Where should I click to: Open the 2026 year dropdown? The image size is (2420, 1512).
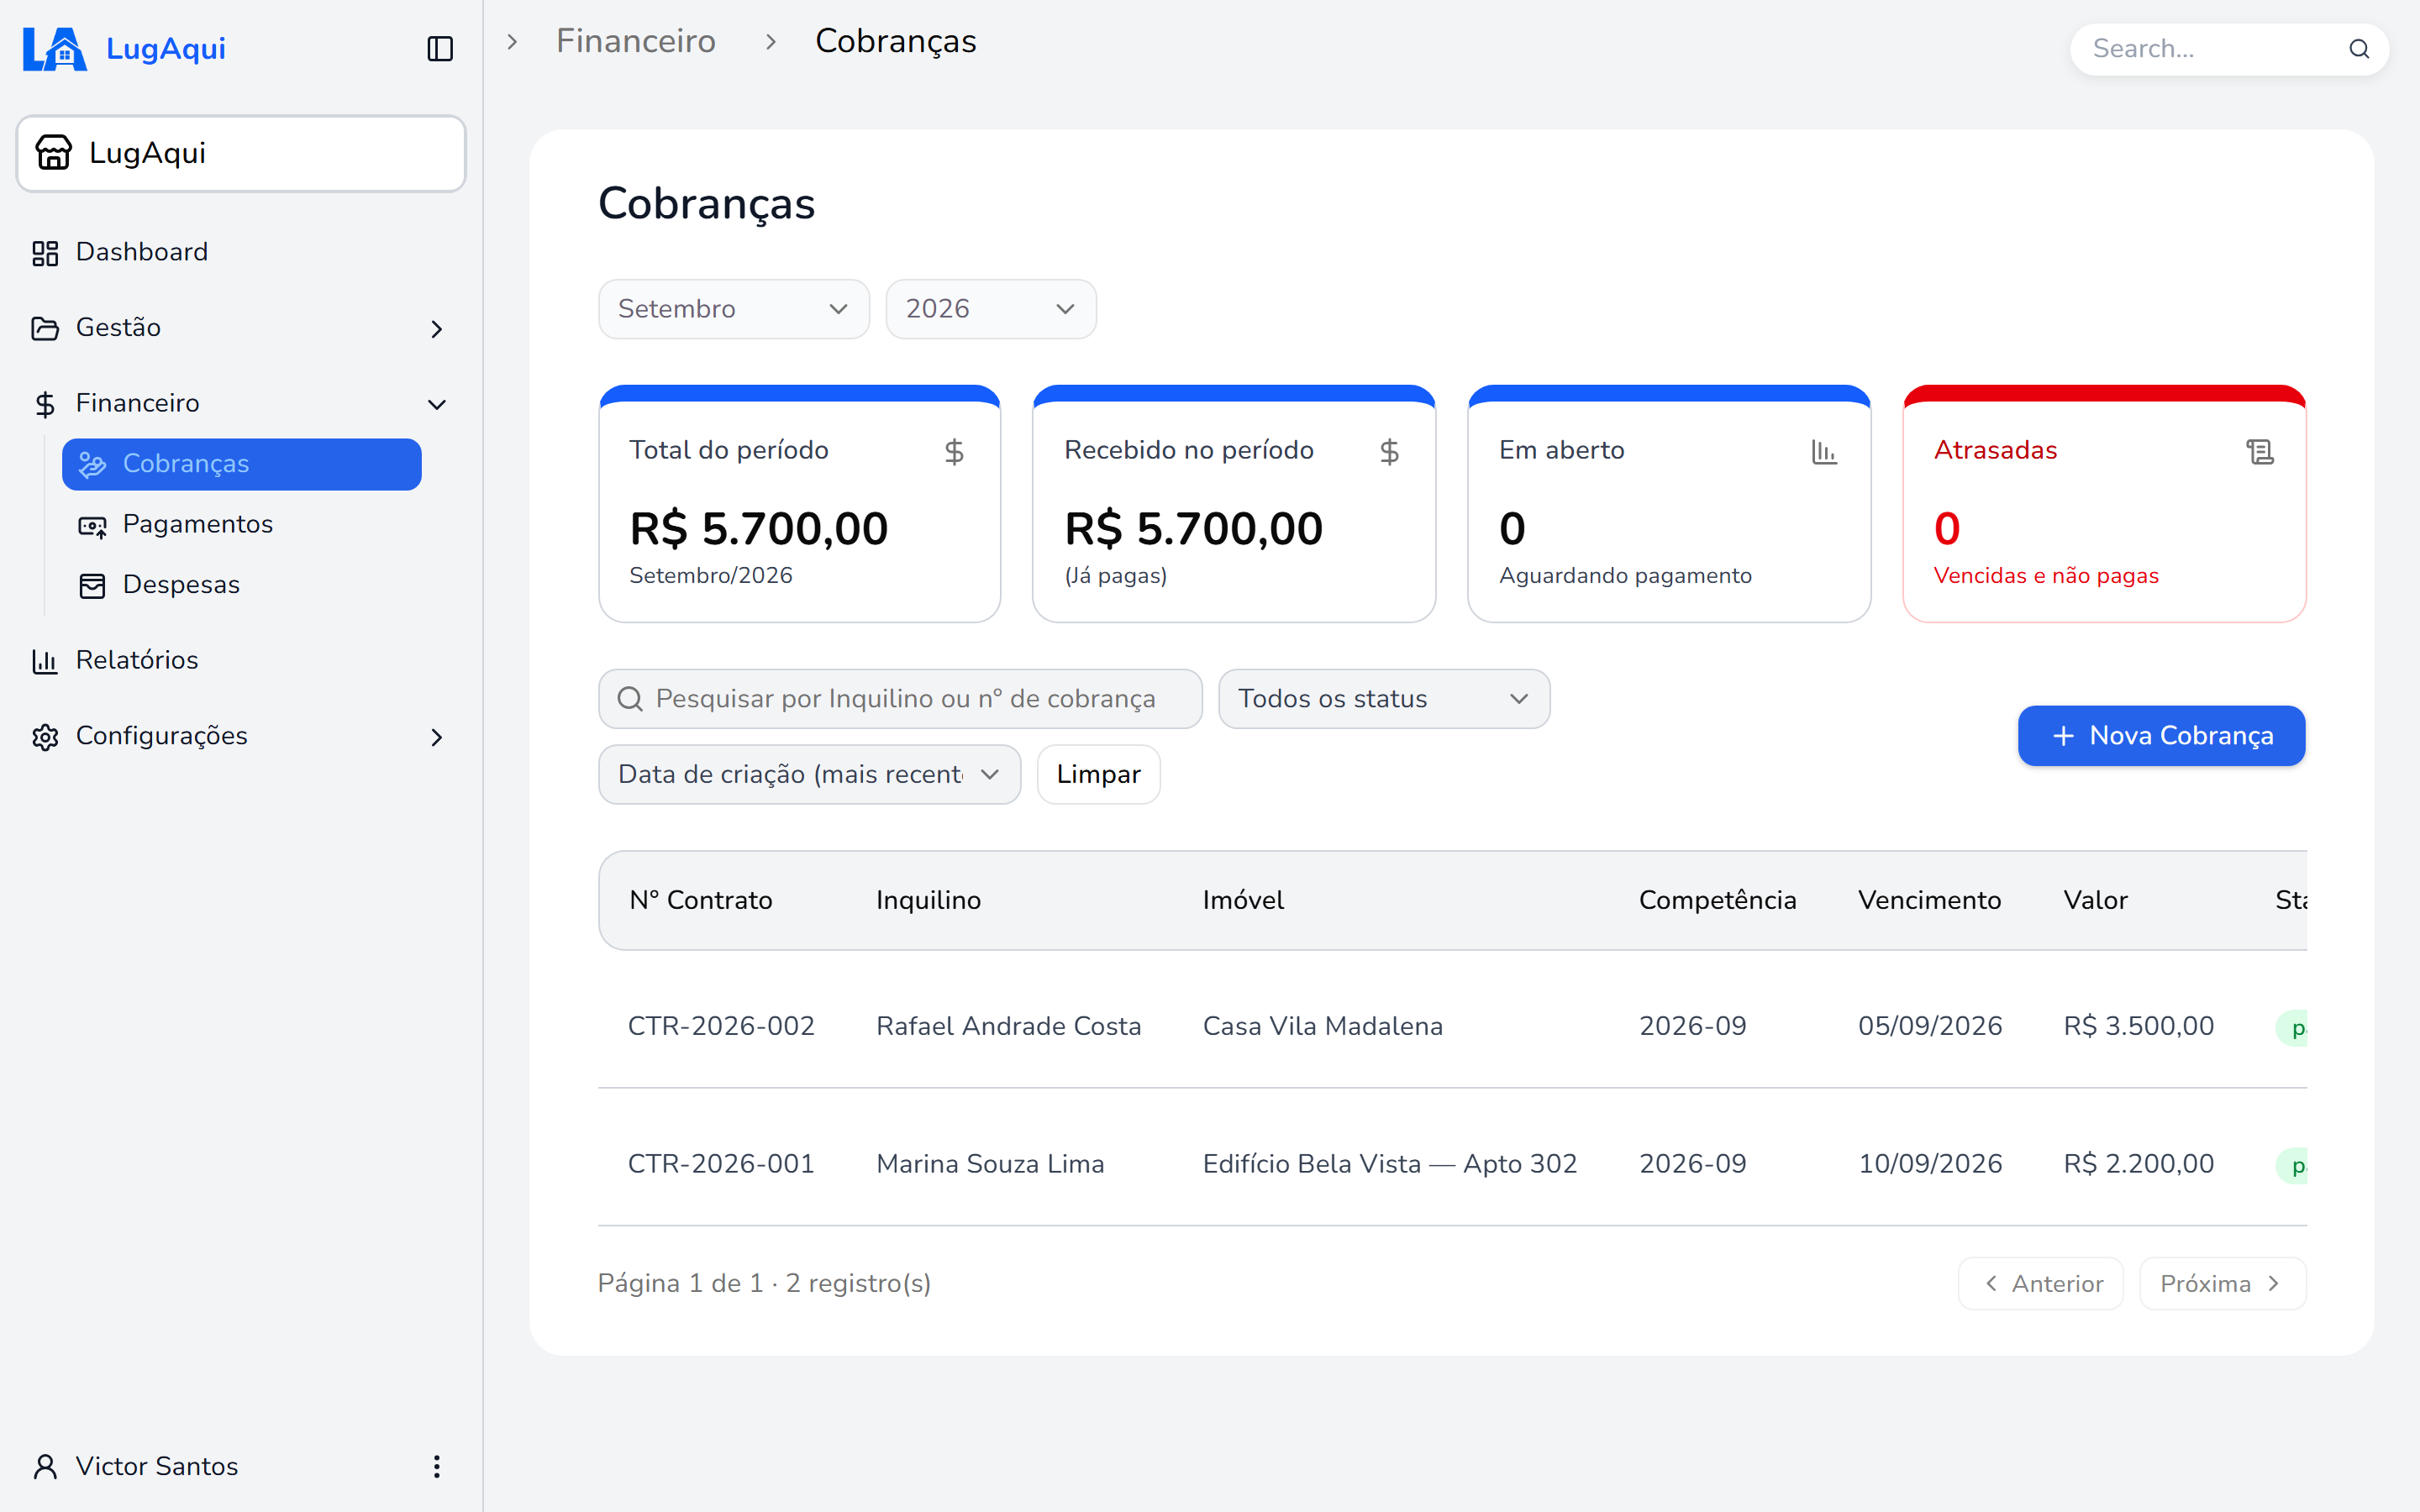991,309
